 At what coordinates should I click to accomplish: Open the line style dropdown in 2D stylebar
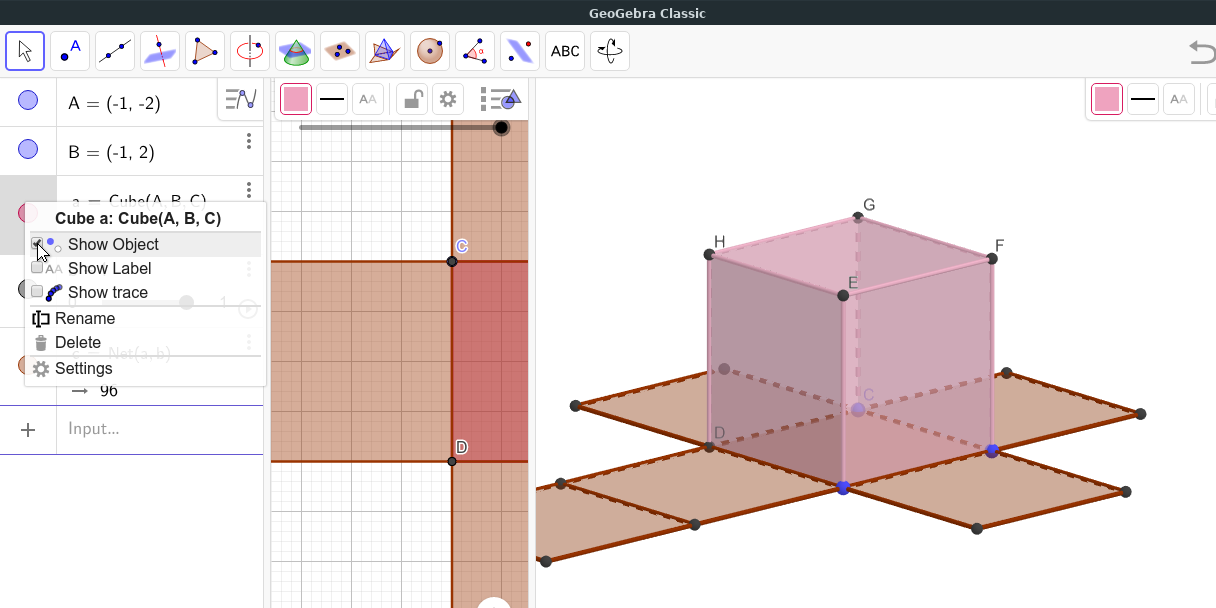(332, 99)
